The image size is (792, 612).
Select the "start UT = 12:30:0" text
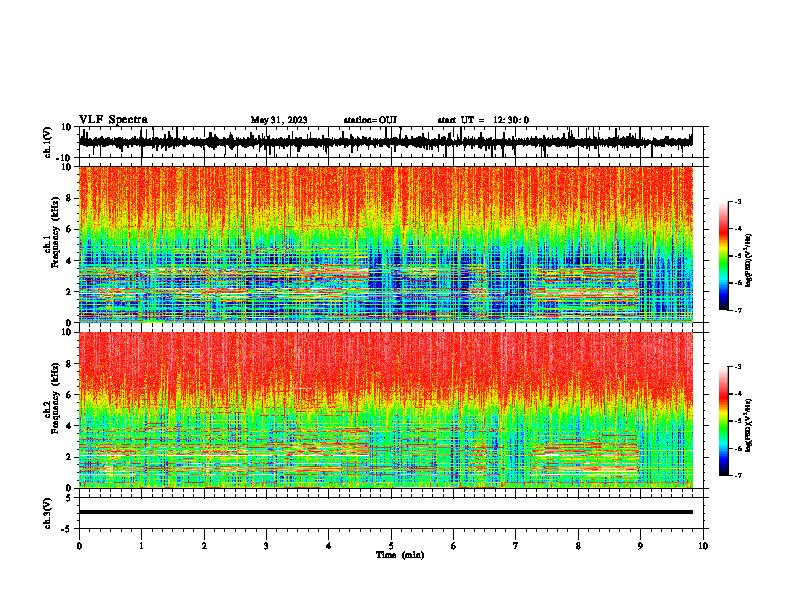pos(483,120)
